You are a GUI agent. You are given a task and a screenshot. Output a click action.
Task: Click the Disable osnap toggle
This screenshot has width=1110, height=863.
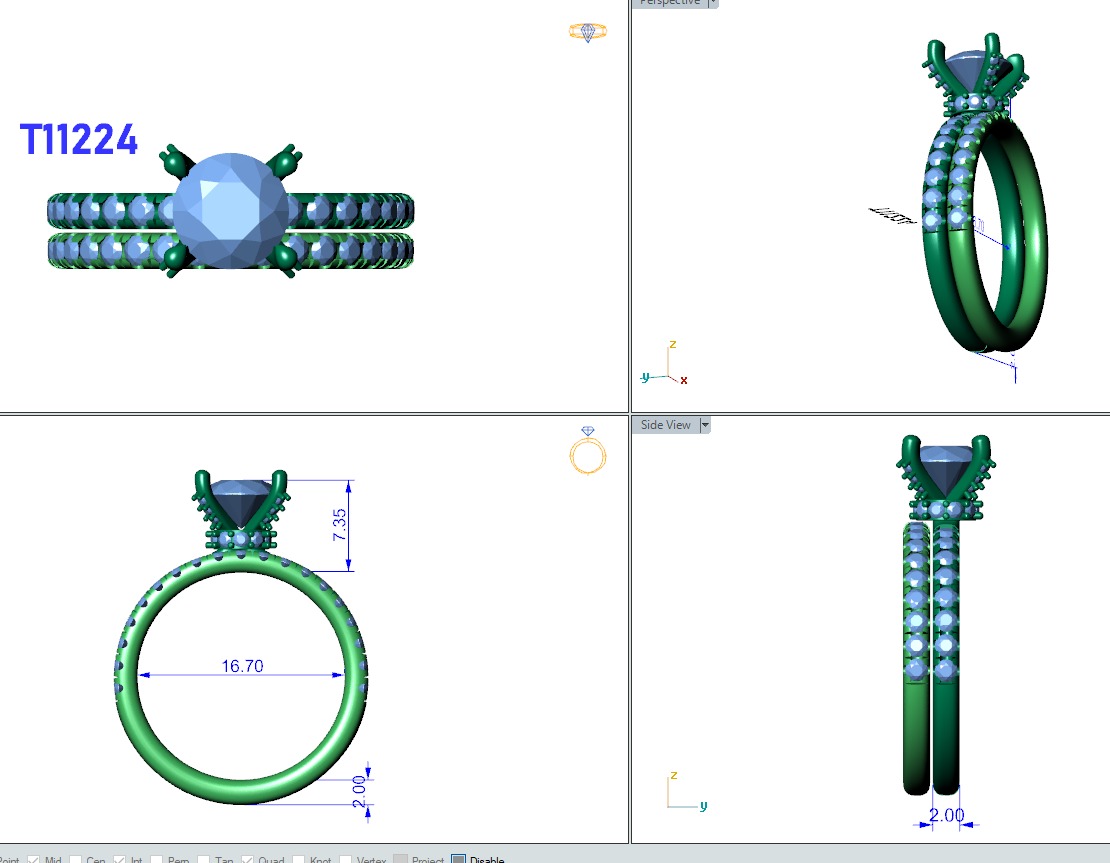(459, 859)
